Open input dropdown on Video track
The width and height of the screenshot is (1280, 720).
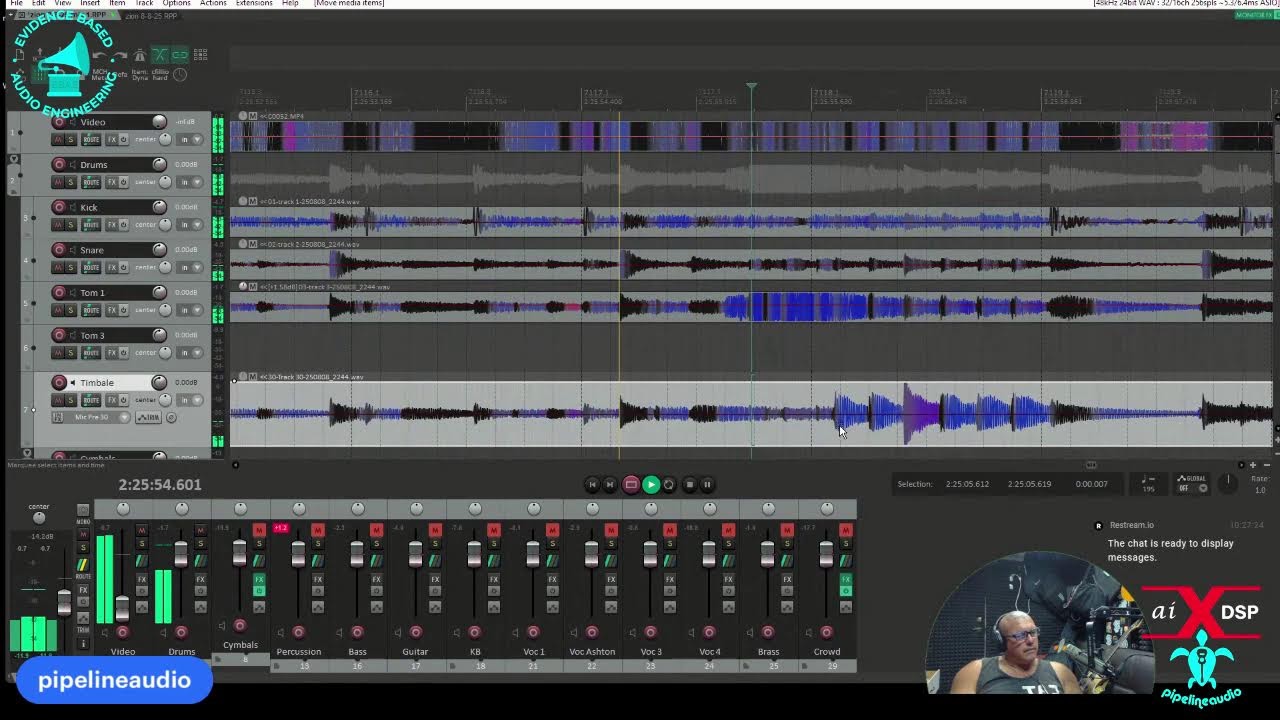190,139
